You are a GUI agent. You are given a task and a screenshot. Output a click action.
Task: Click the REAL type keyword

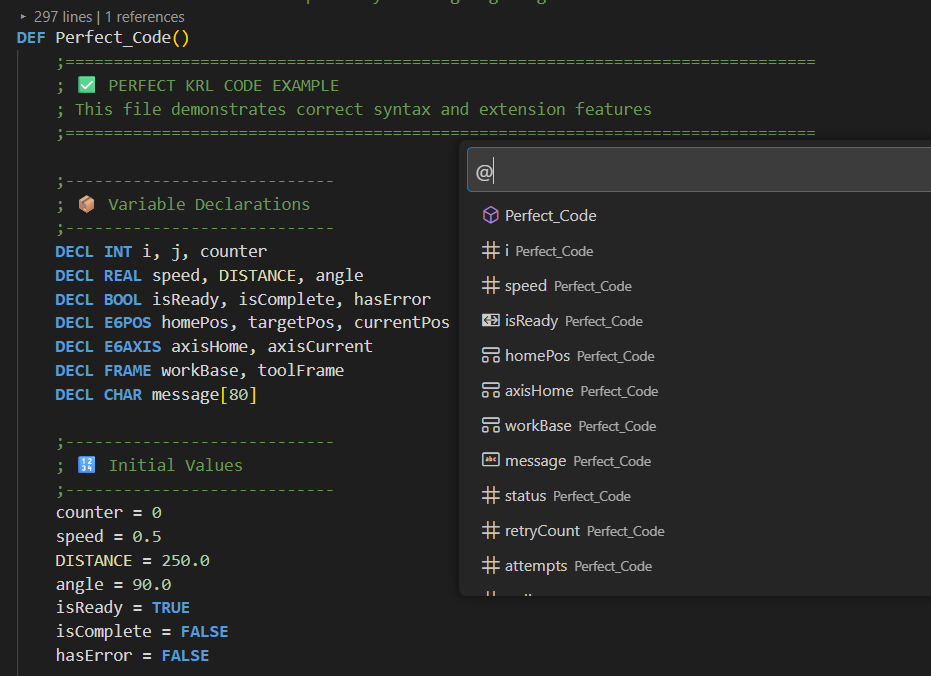pos(122,275)
